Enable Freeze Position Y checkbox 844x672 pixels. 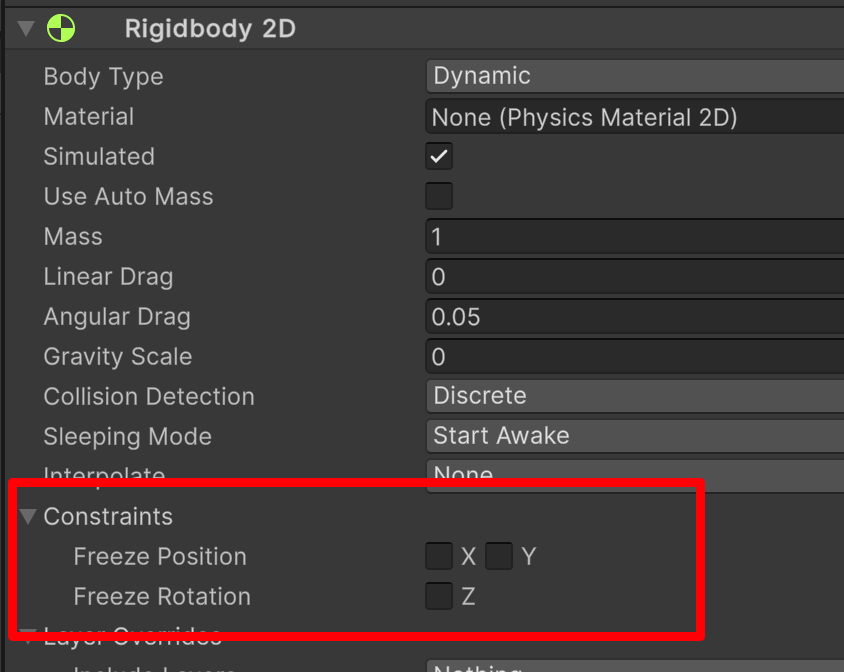click(x=499, y=556)
